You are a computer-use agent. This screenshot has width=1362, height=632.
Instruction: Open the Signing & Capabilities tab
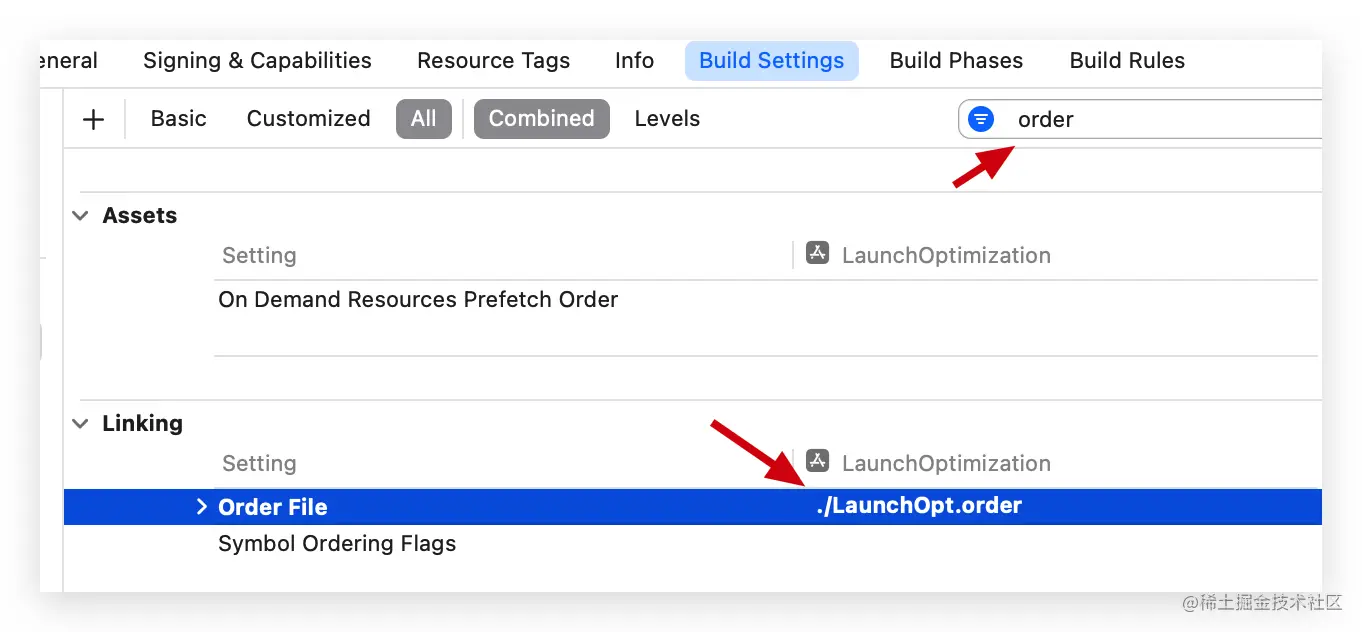(257, 61)
